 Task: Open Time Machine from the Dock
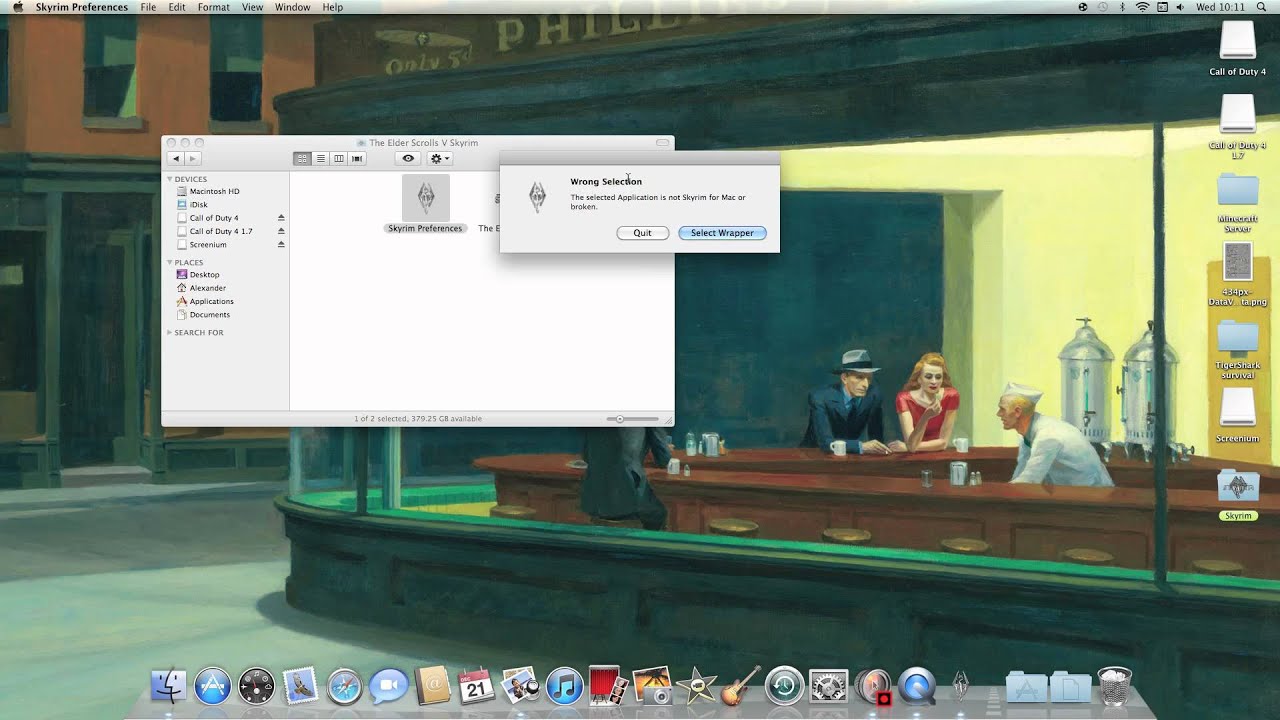785,686
